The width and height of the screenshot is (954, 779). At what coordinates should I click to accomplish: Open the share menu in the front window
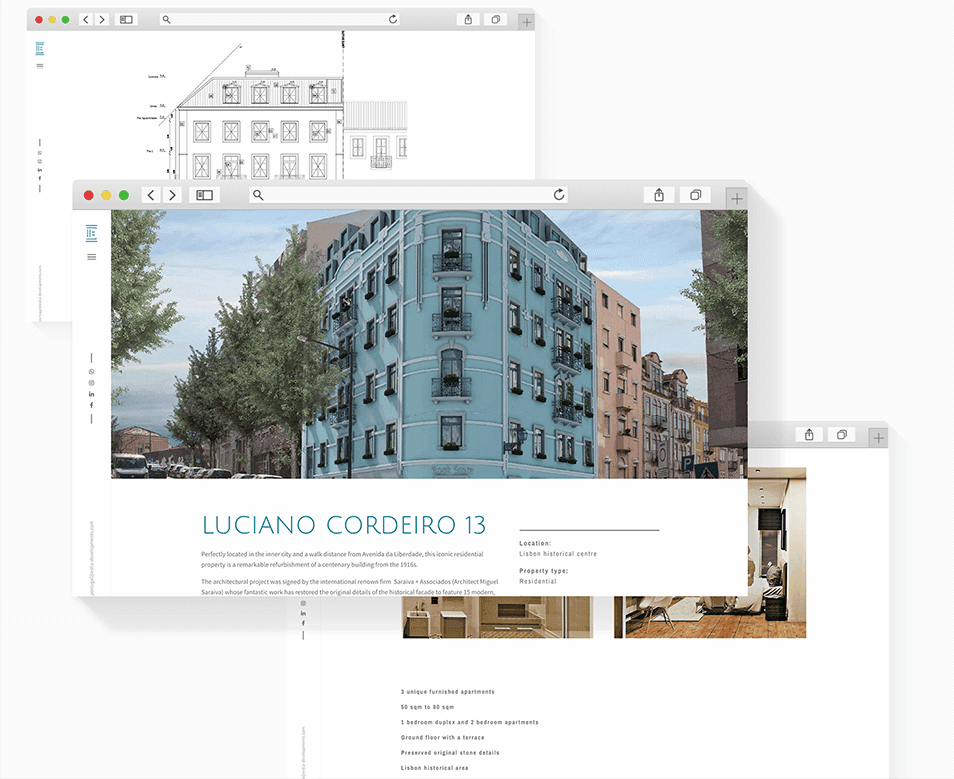660,195
